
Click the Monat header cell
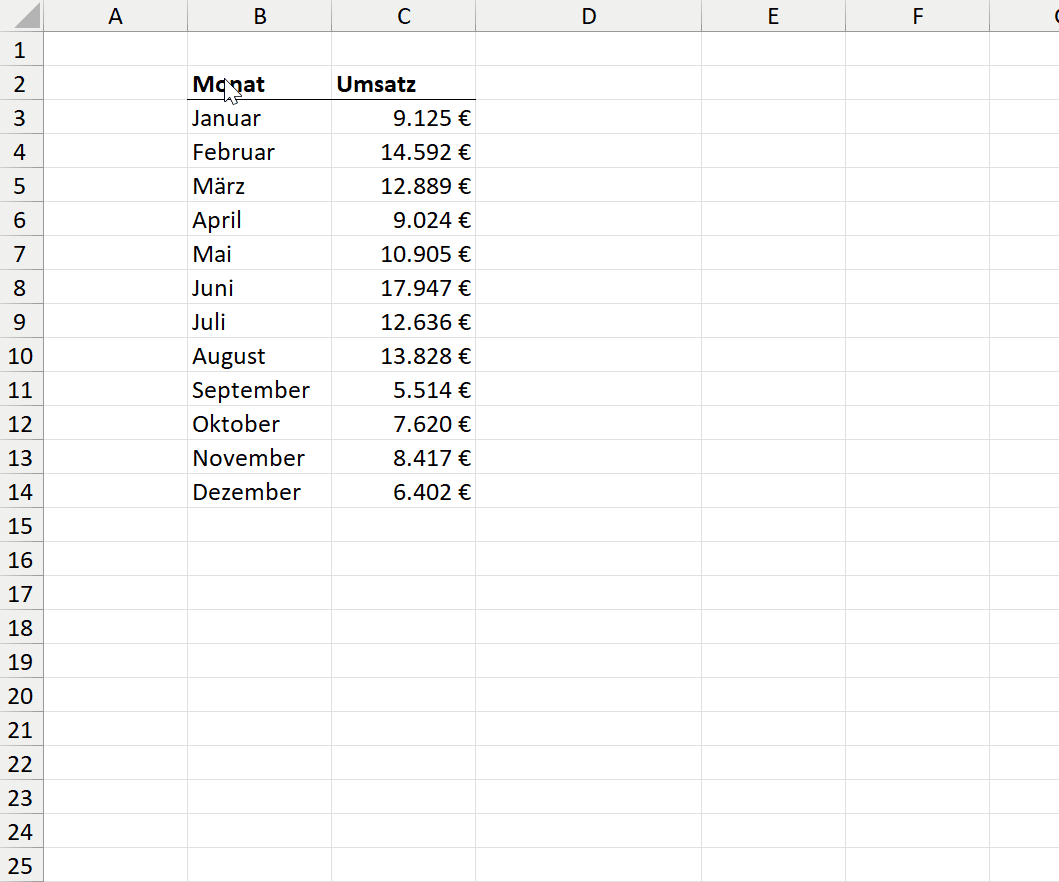(x=259, y=84)
